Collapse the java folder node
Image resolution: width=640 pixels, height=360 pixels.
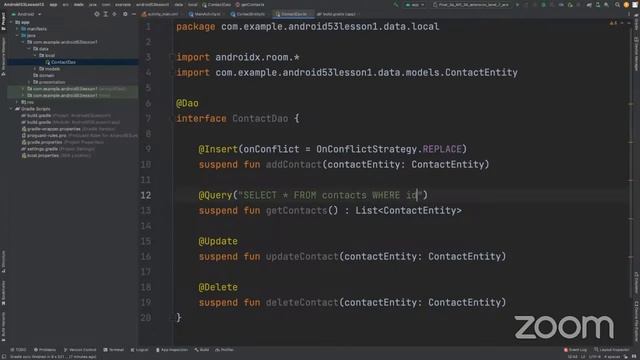pos(17,36)
